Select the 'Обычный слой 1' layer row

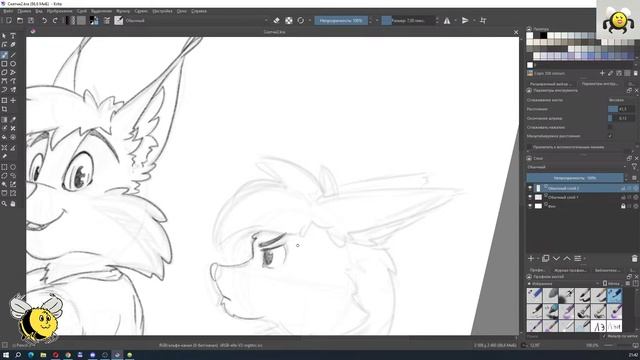[582, 197]
